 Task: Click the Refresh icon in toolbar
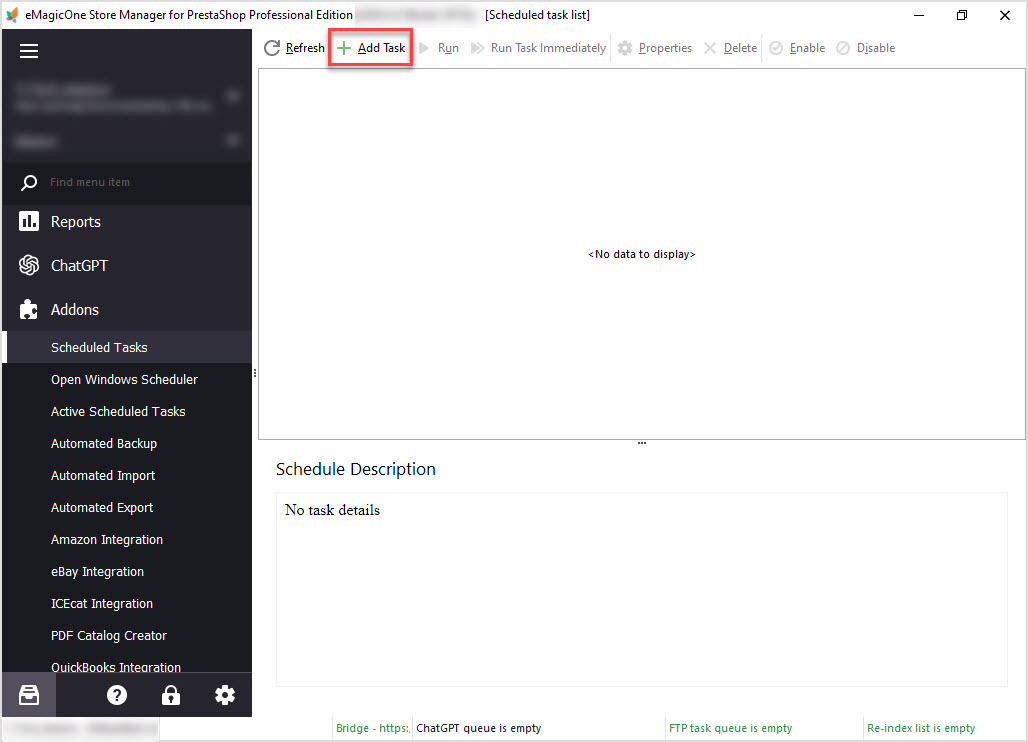[271, 48]
